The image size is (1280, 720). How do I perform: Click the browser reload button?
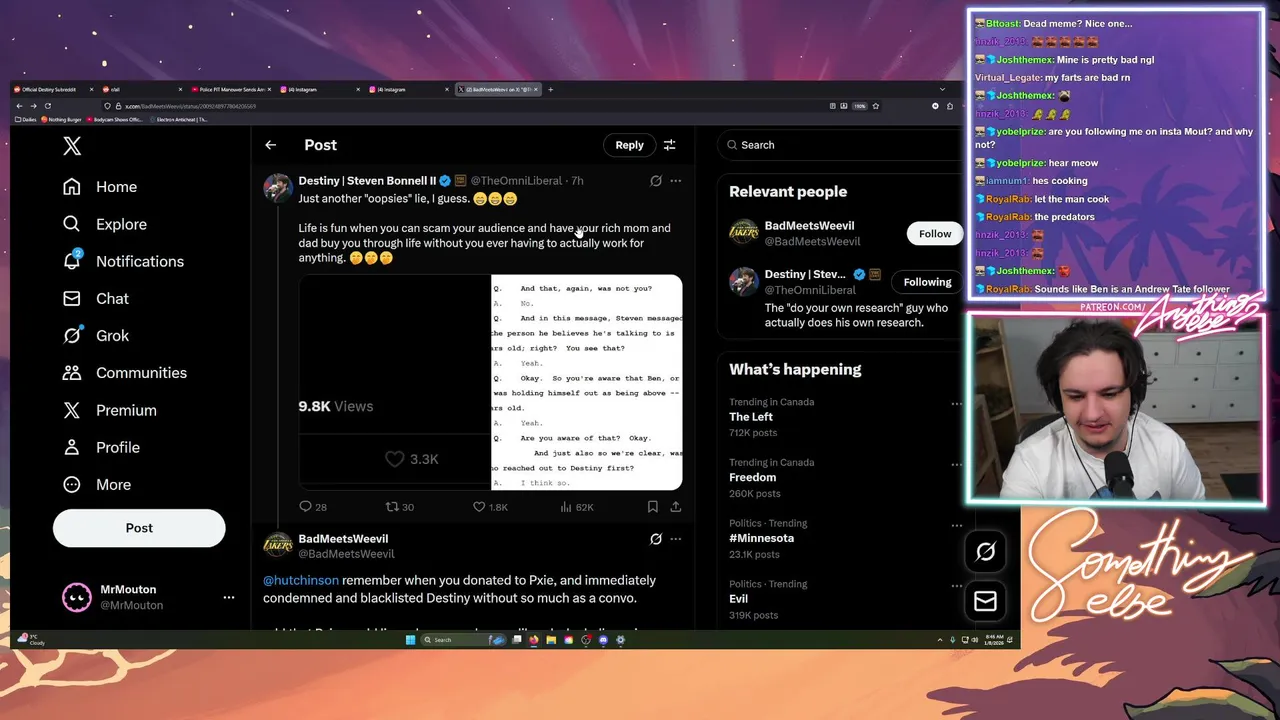48,106
